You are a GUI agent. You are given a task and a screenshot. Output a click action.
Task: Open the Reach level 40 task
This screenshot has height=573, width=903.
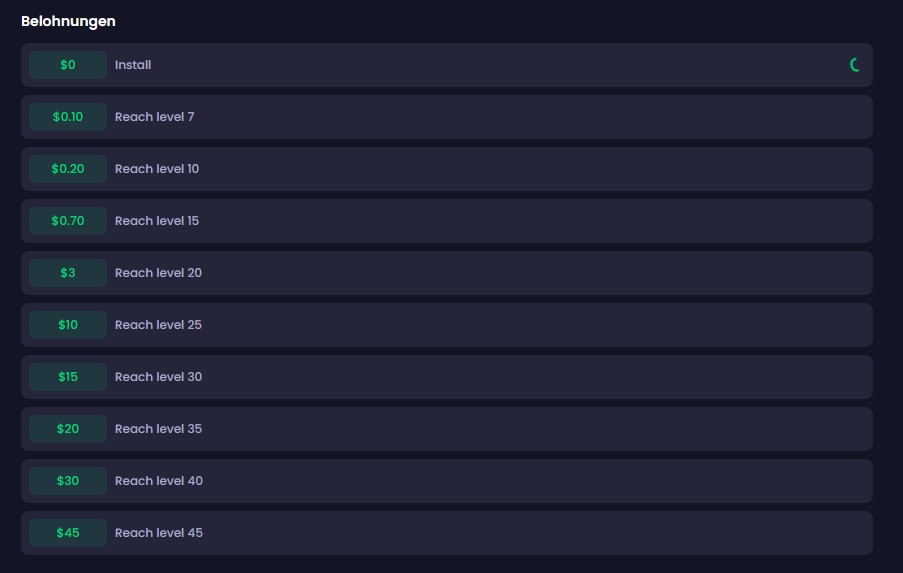(447, 481)
